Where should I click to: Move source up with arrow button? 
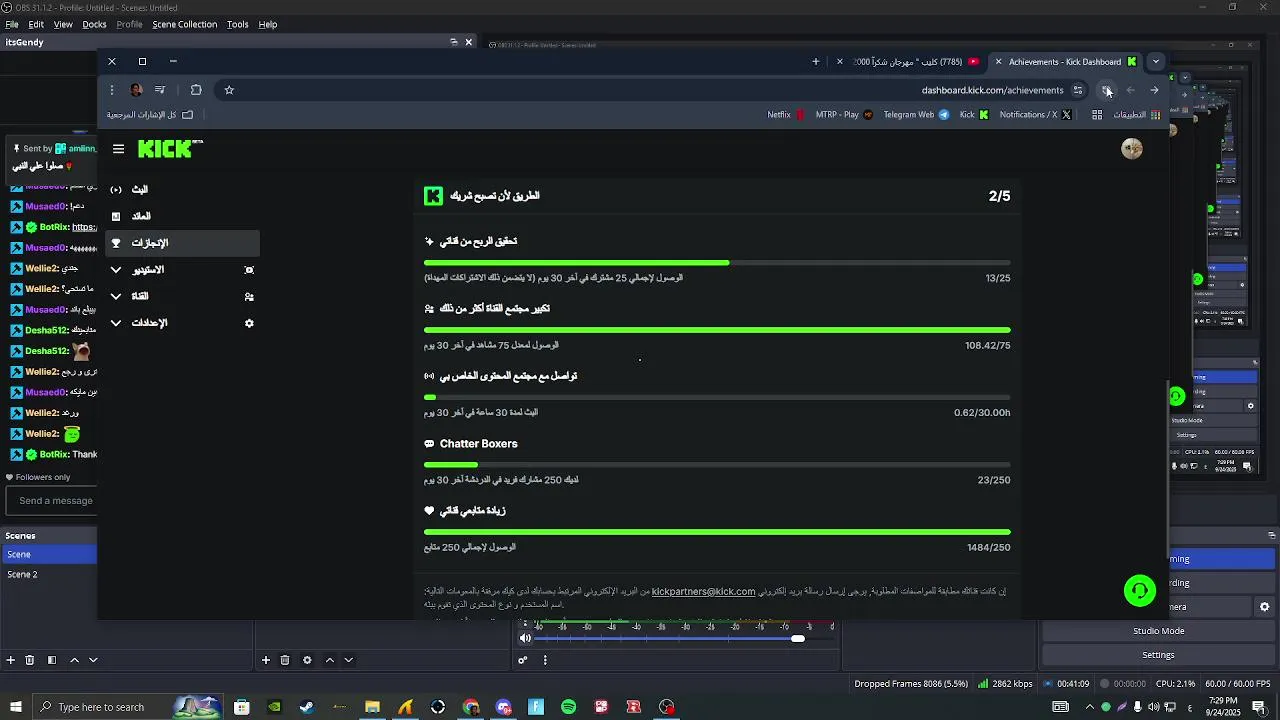click(329, 660)
